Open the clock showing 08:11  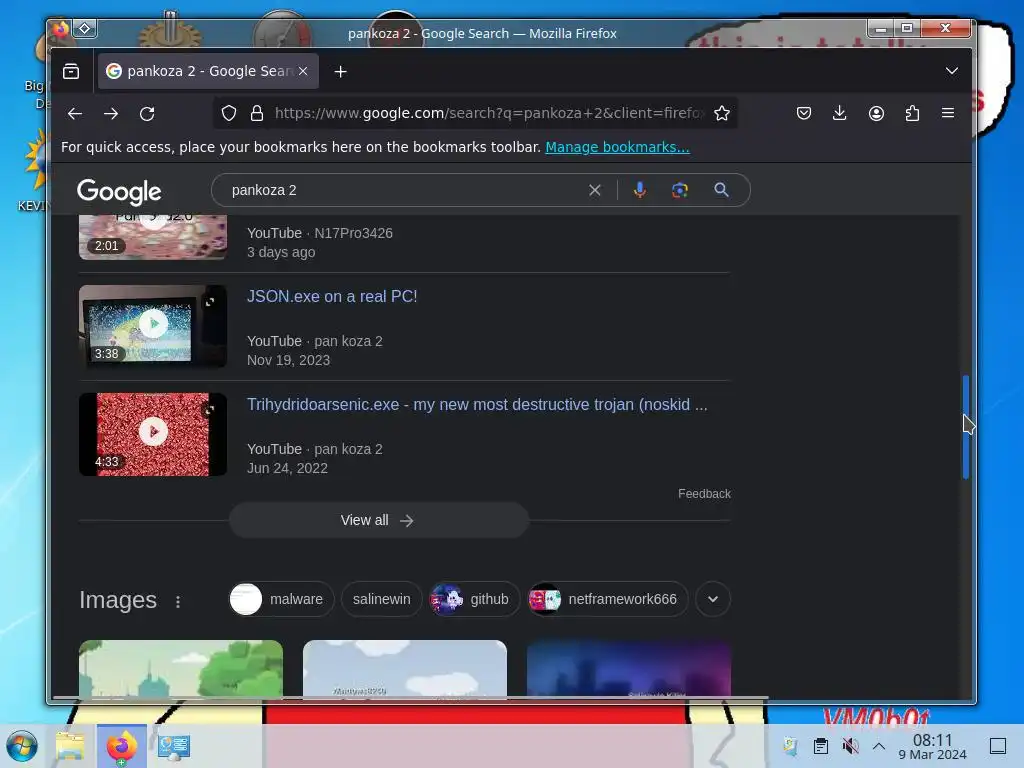coord(933,746)
